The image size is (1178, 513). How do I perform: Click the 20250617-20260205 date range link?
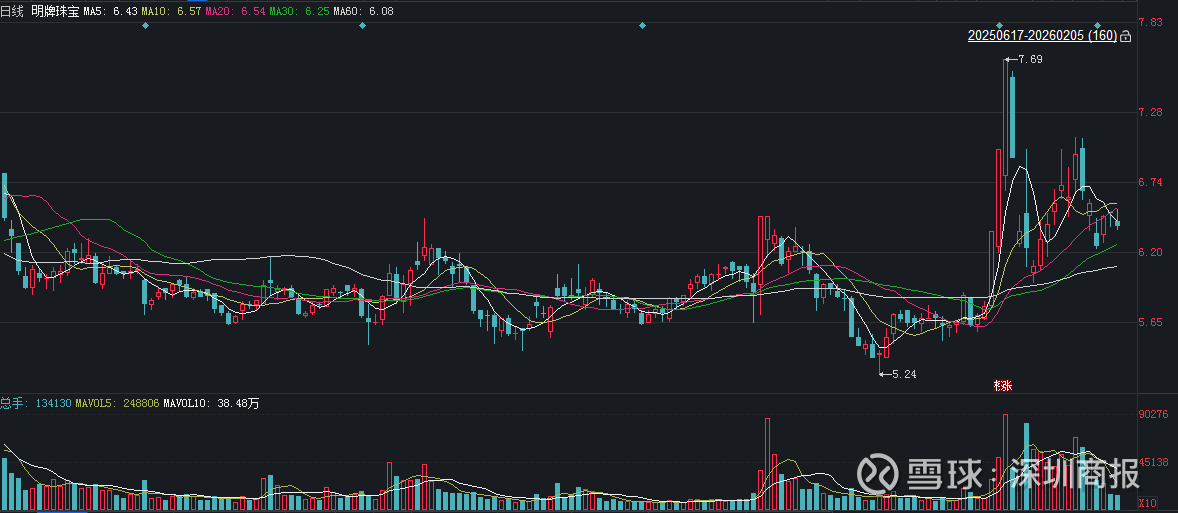pyautogui.click(x=1042, y=36)
